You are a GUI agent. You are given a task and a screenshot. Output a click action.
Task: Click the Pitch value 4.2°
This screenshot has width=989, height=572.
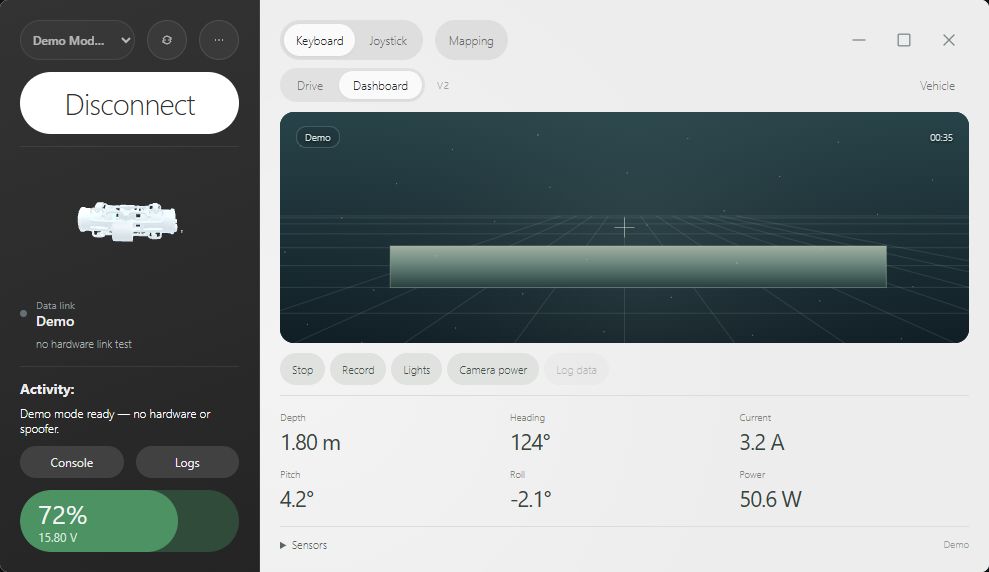click(x=296, y=499)
